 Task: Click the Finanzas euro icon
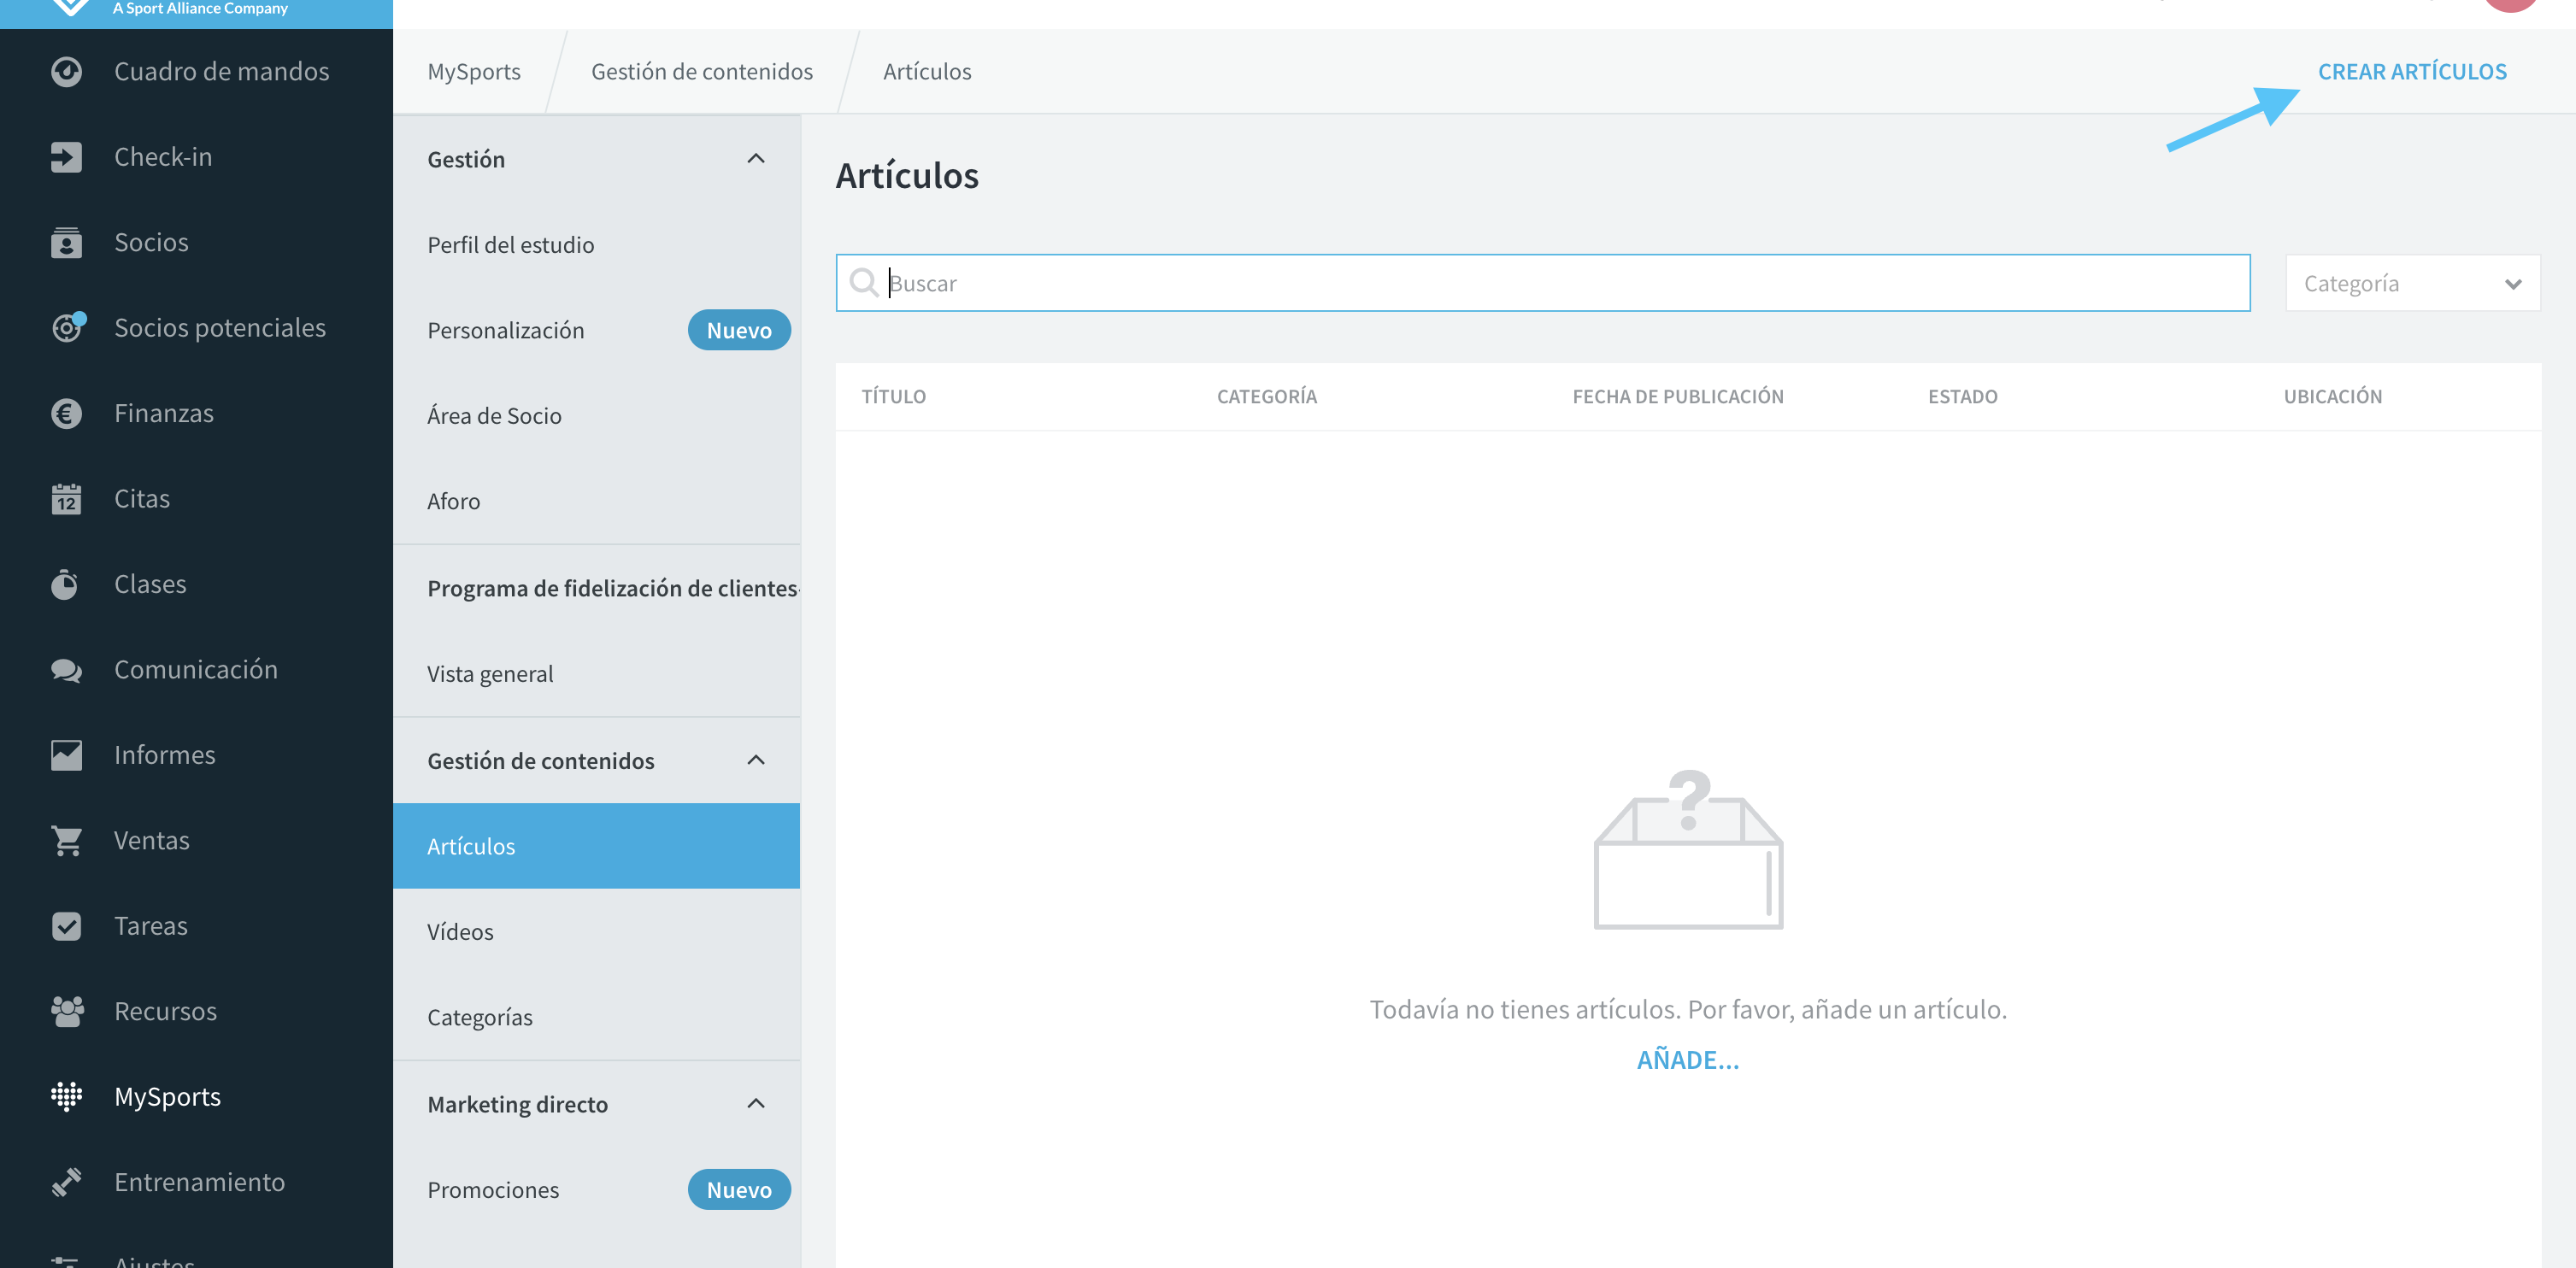[66, 413]
